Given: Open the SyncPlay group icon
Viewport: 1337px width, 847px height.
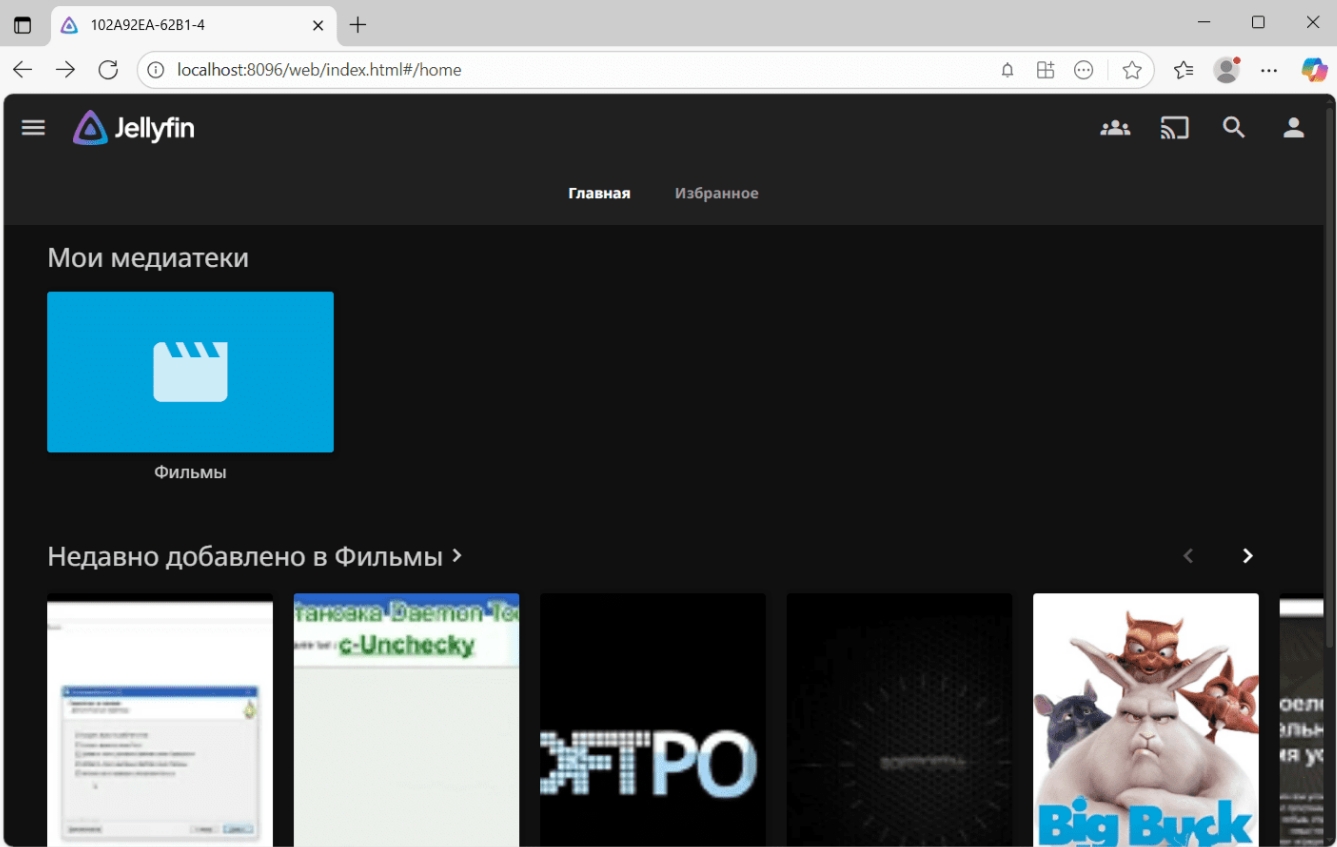Looking at the screenshot, I should (1115, 128).
